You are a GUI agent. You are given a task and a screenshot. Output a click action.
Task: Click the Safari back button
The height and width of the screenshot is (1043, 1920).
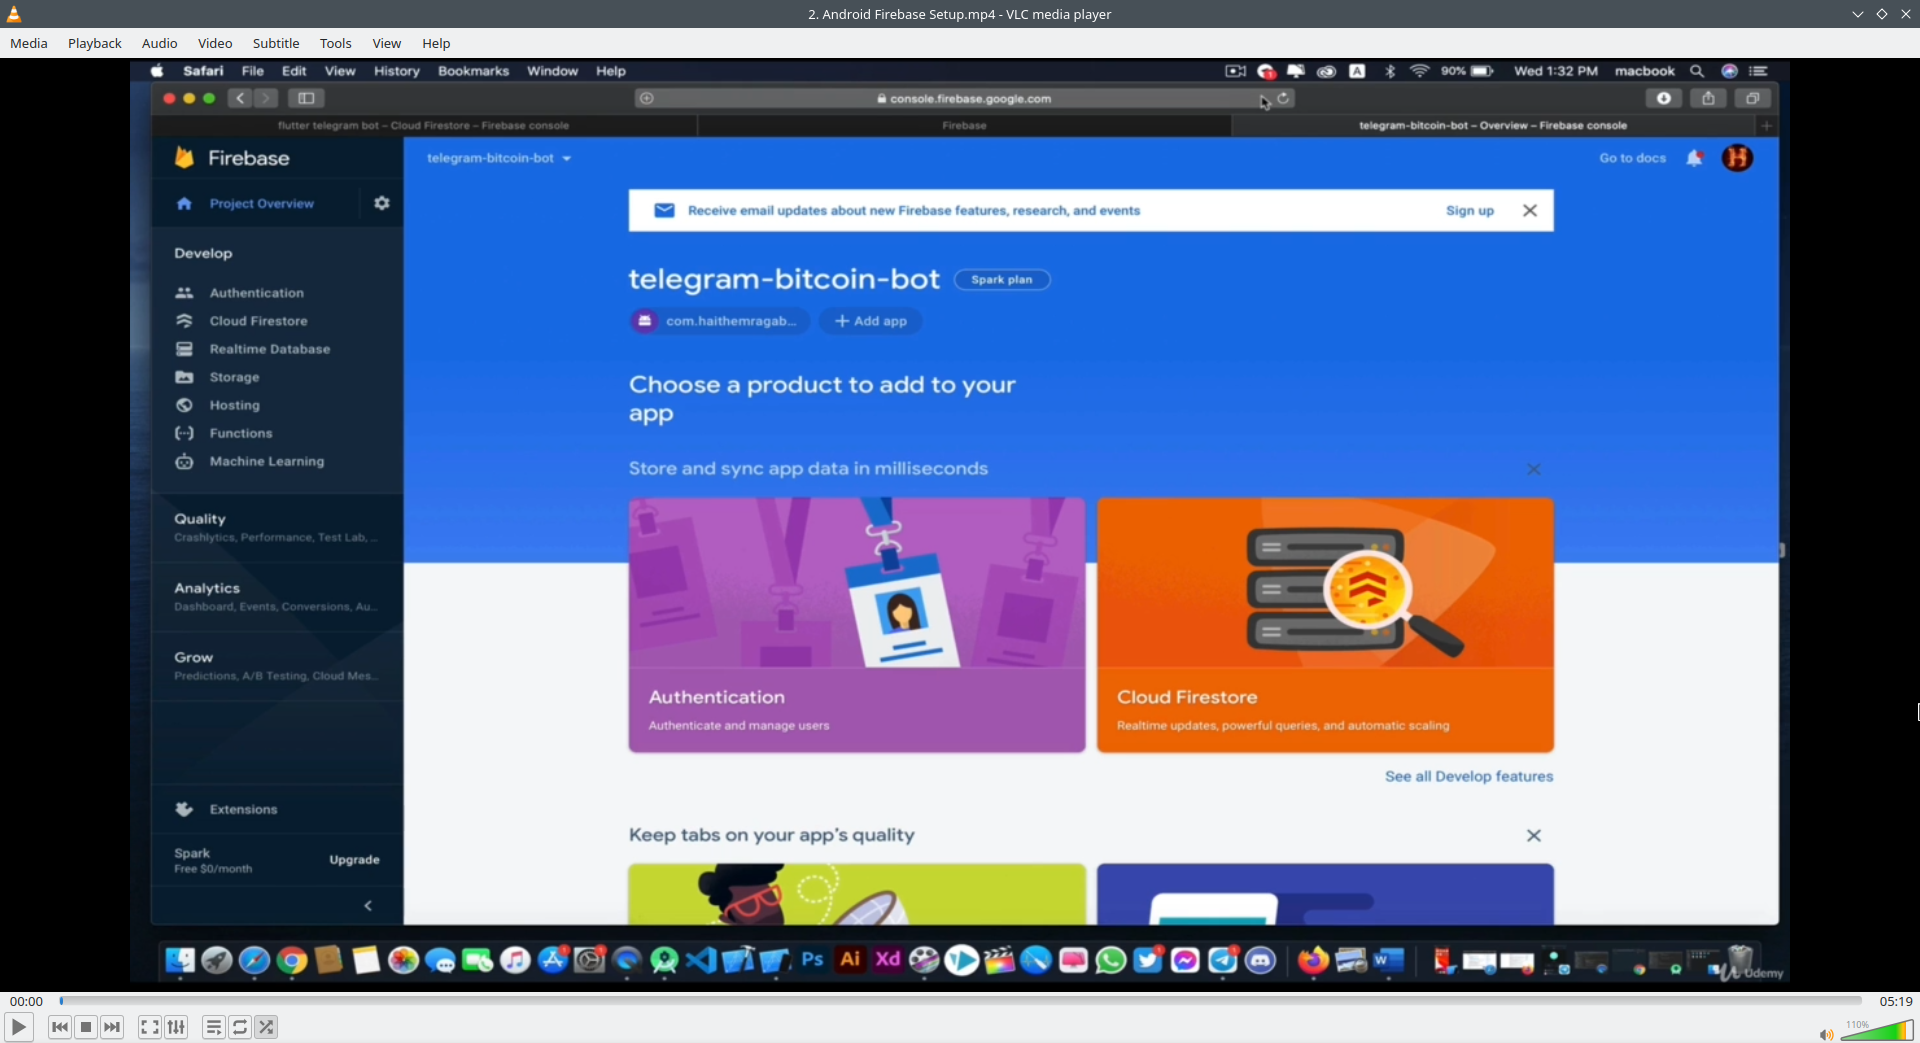pyautogui.click(x=240, y=98)
